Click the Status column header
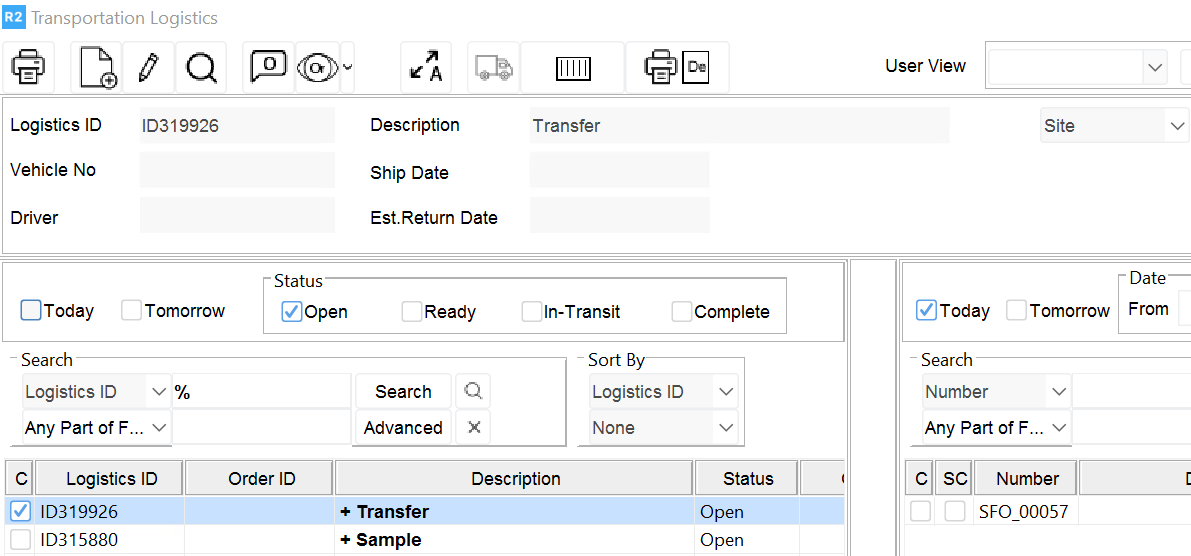 pyautogui.click(x=748, y=479)
